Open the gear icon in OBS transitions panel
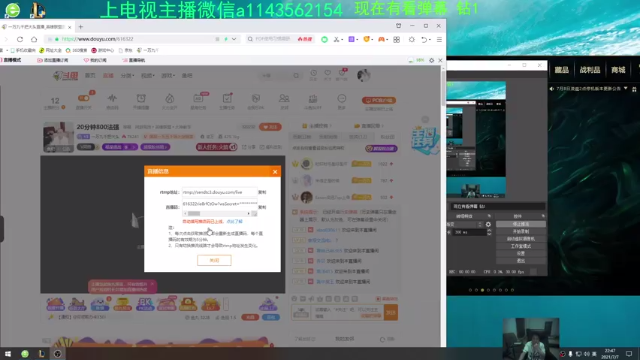 [x=488, y=224]
